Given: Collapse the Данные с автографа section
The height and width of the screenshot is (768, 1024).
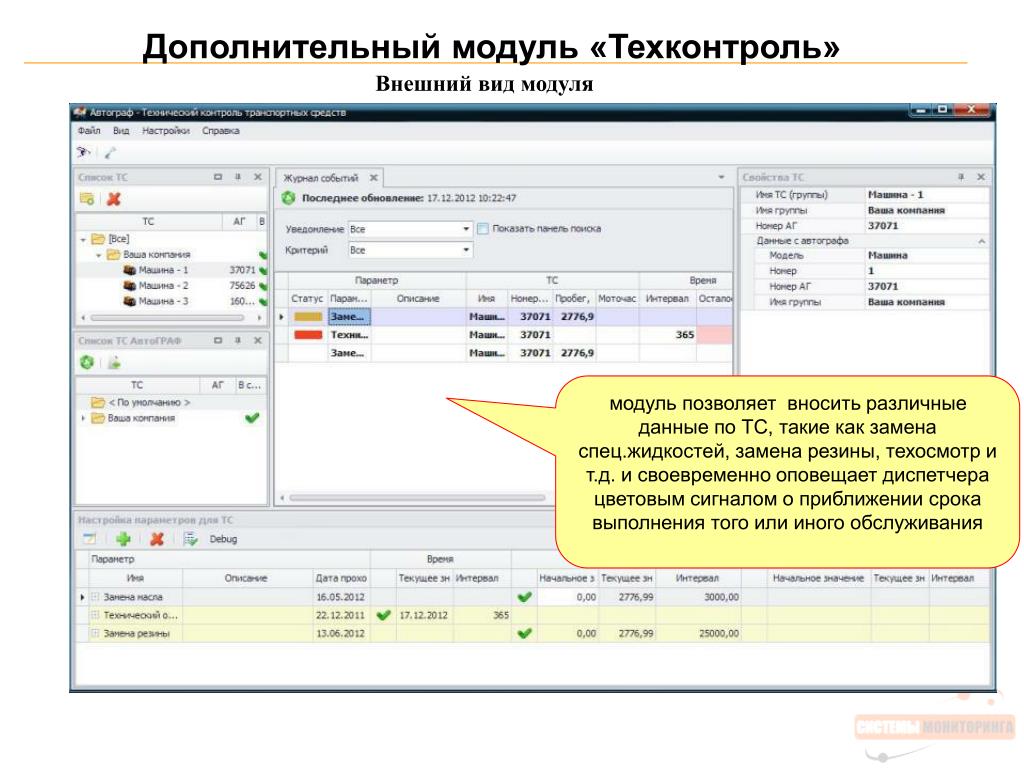Looking at the screenshot, I should pos(981,241).
